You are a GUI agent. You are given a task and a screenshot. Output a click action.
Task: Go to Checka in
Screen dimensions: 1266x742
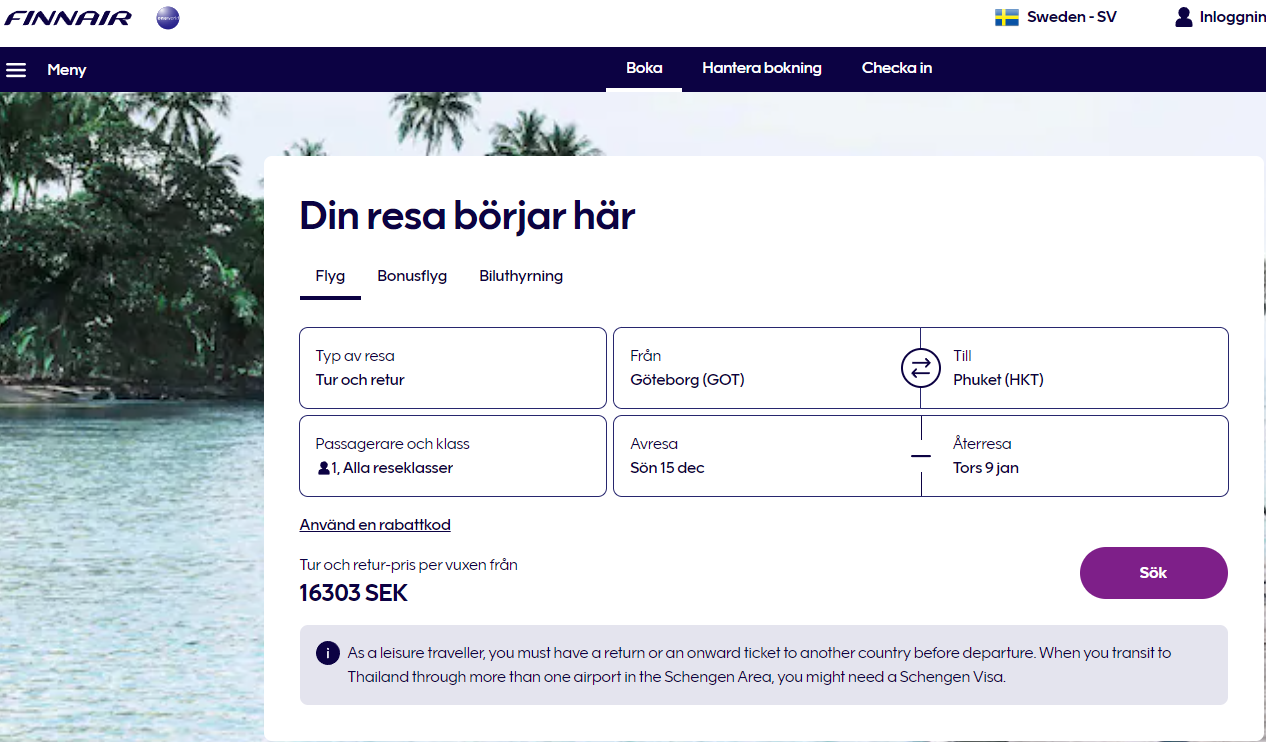897,68
